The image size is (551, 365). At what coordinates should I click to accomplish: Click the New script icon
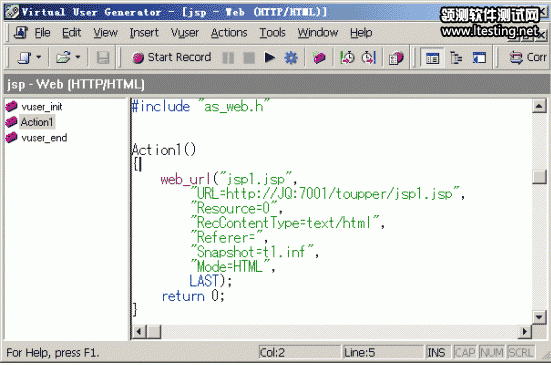pos(25,58)
